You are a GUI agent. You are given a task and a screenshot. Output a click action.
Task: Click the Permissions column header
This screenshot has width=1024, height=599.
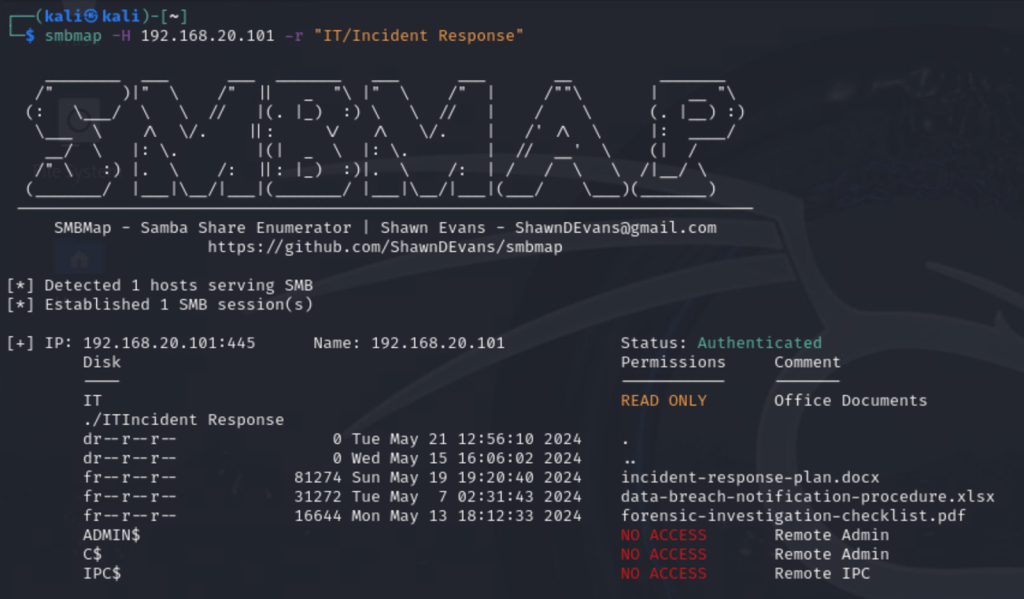[673, 362]
